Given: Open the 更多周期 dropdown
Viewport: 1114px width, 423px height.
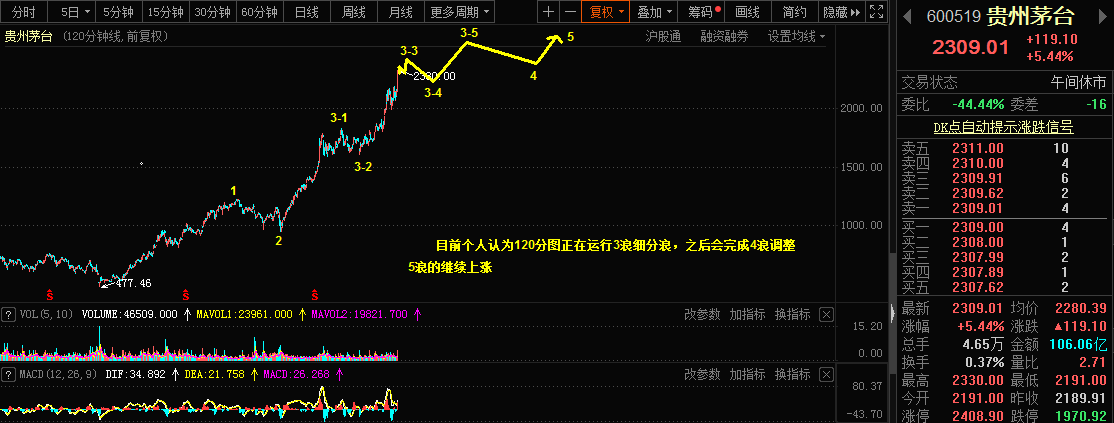Looking at the screenshot, I should [x=460, y=11].
